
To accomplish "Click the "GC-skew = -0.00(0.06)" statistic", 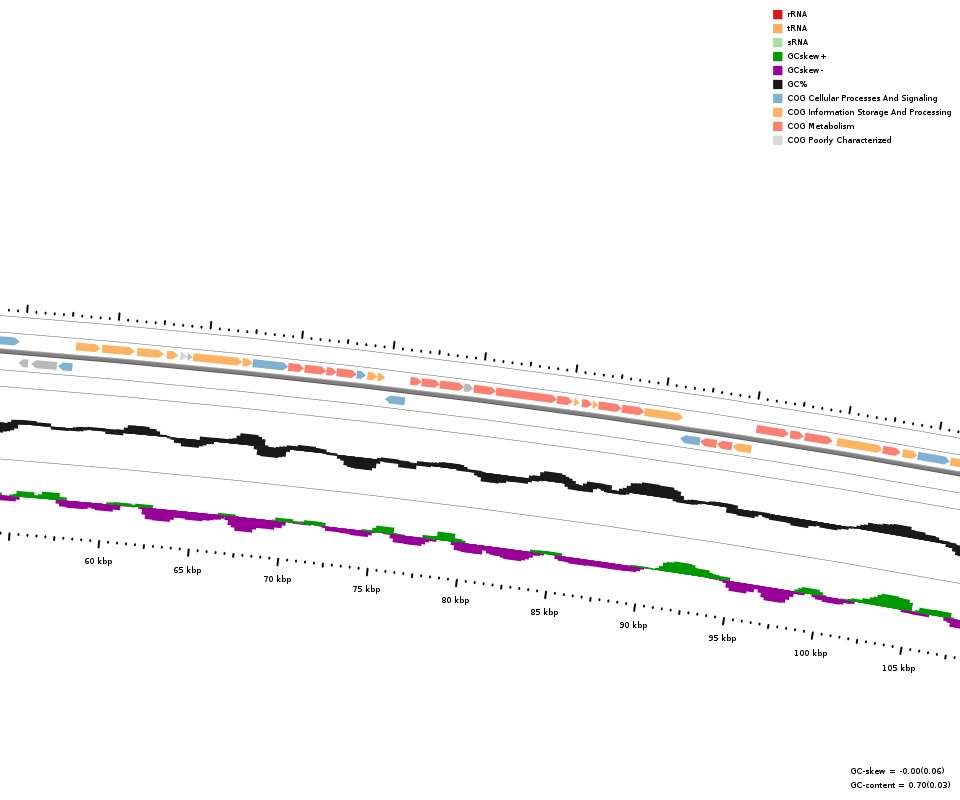I will pos(898,771).
